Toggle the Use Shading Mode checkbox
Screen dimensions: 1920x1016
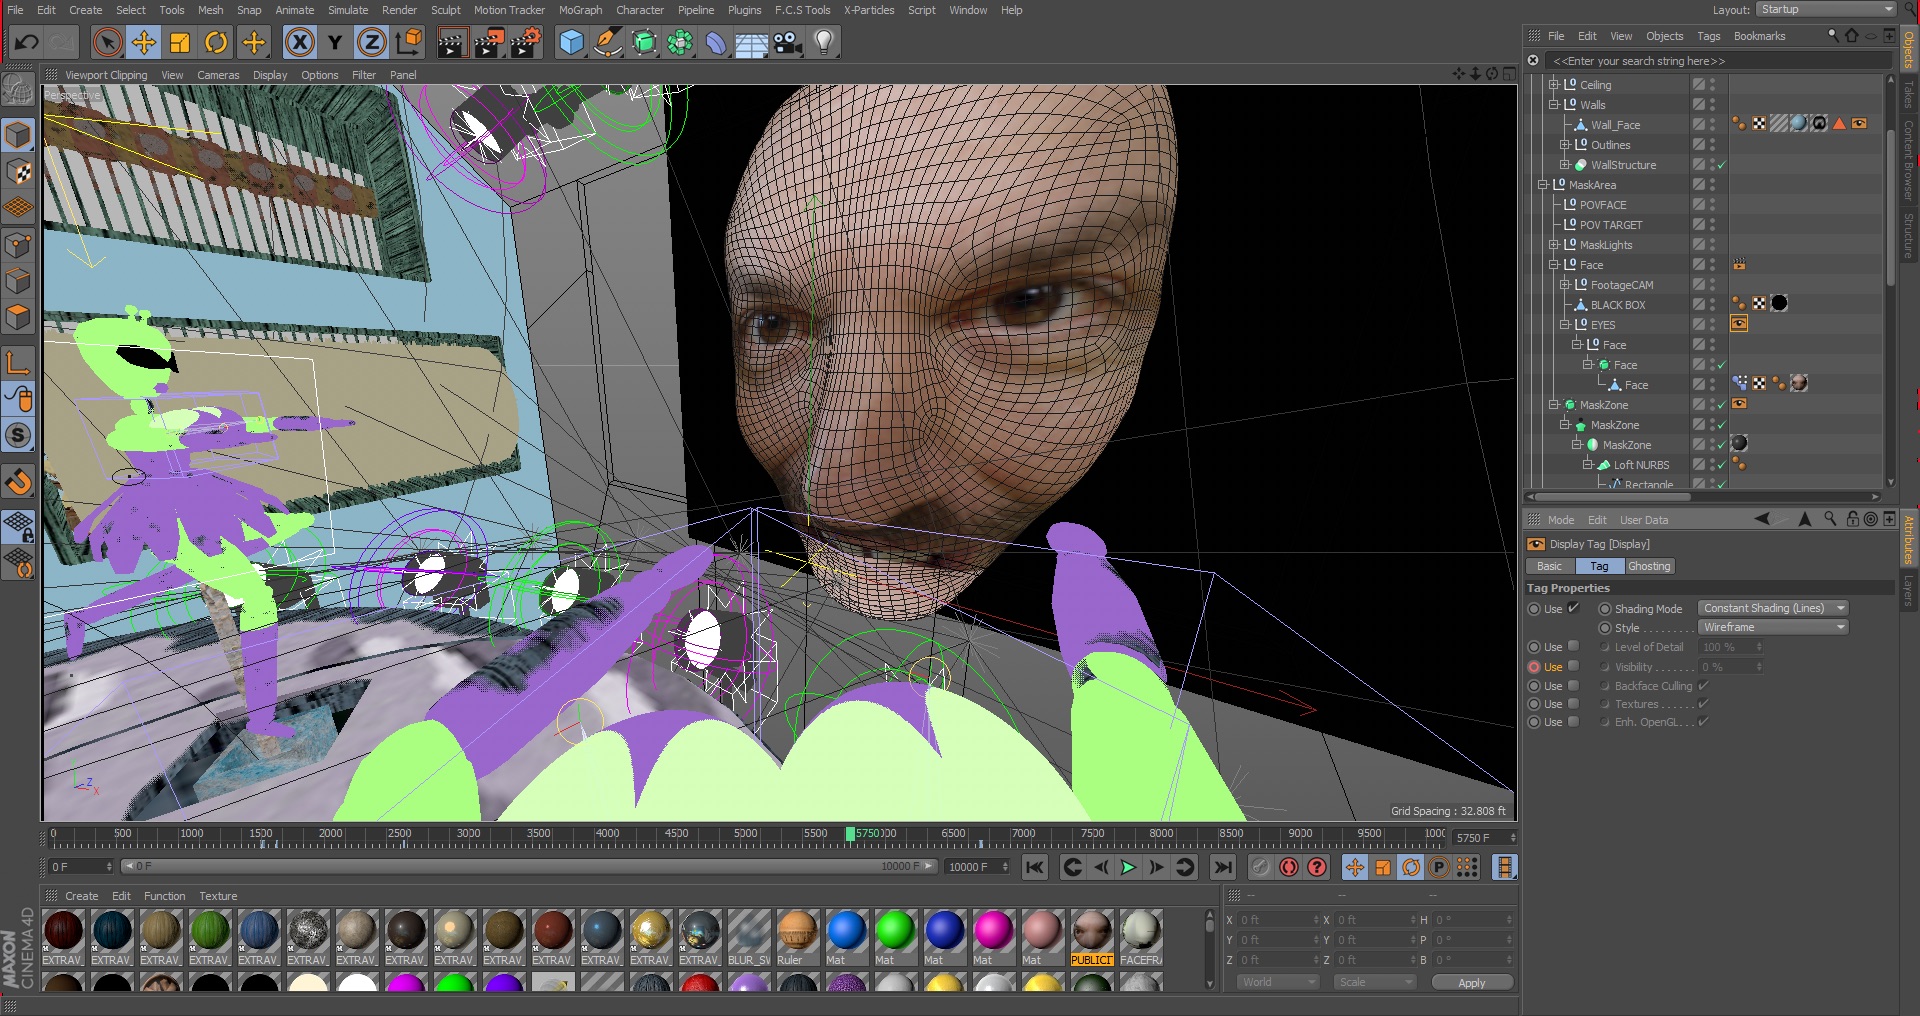(x=1573, y=608)
